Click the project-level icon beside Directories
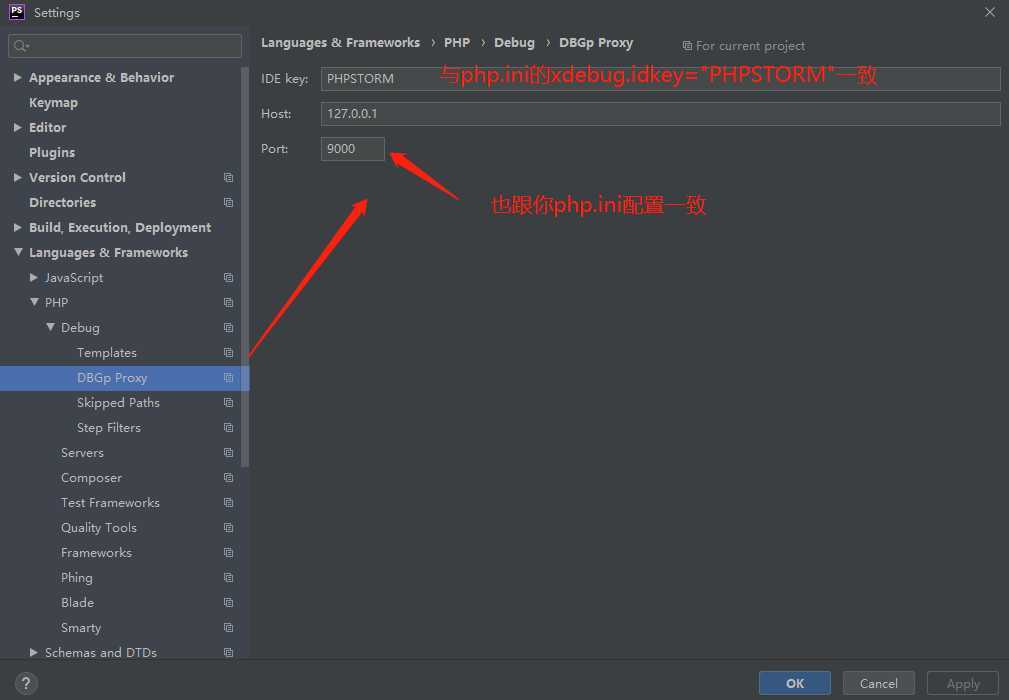Viewport: 1009px width, 700px height. 228,203
